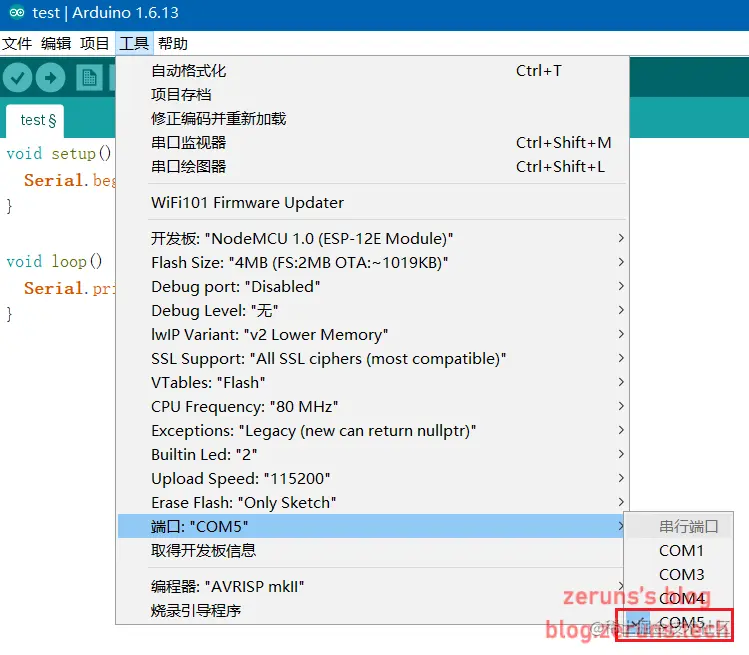The image size is (749, 655).
Task: Expand the 开发板 NodeMCU 1.0 submenu
Action: pos(372,238)
